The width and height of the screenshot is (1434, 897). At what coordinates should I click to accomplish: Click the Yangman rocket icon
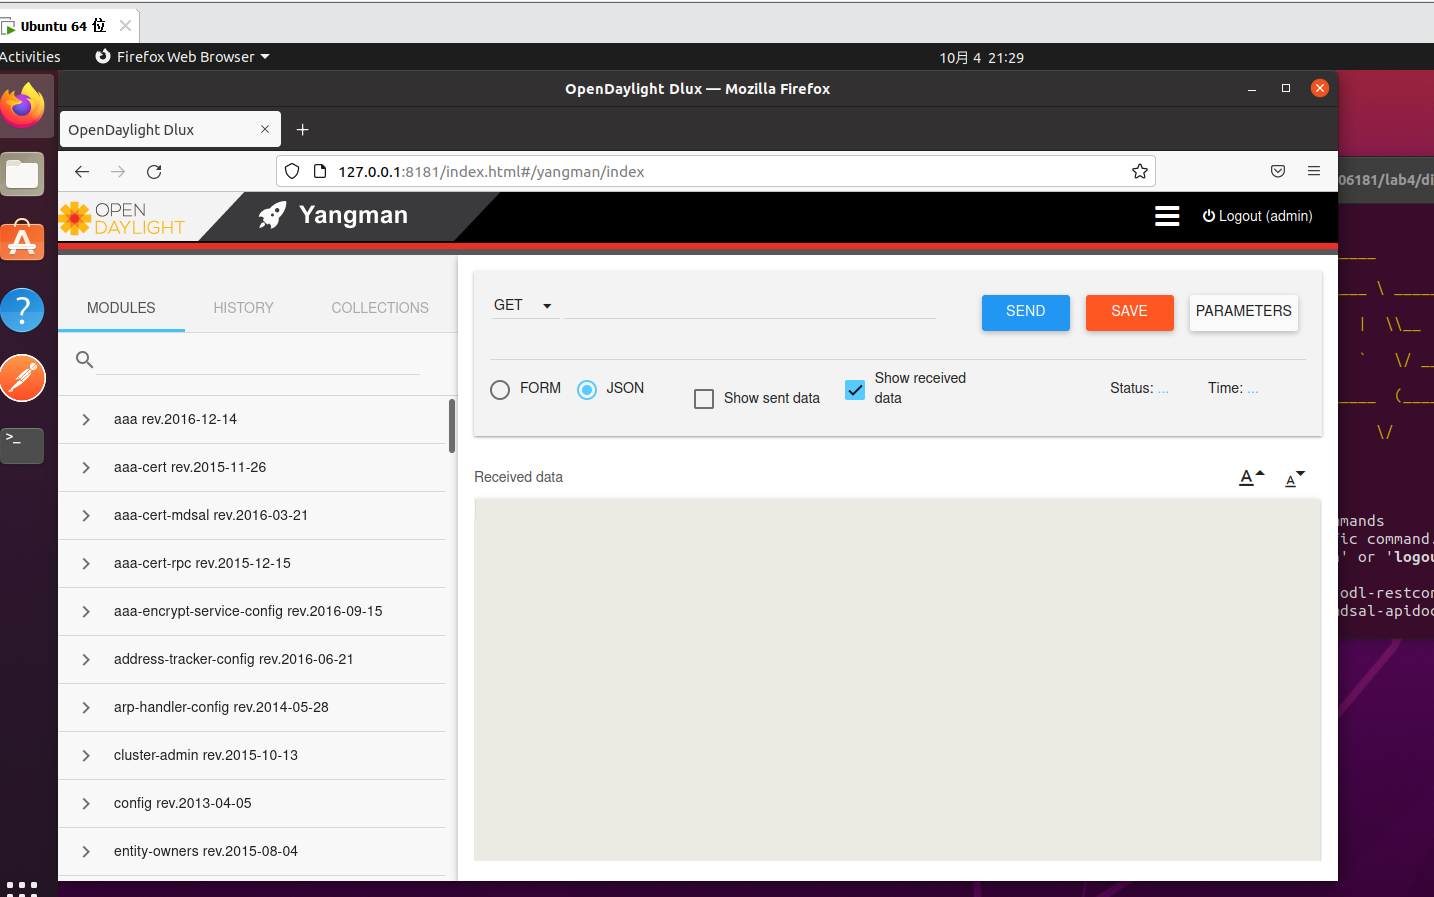pos(272,215)
